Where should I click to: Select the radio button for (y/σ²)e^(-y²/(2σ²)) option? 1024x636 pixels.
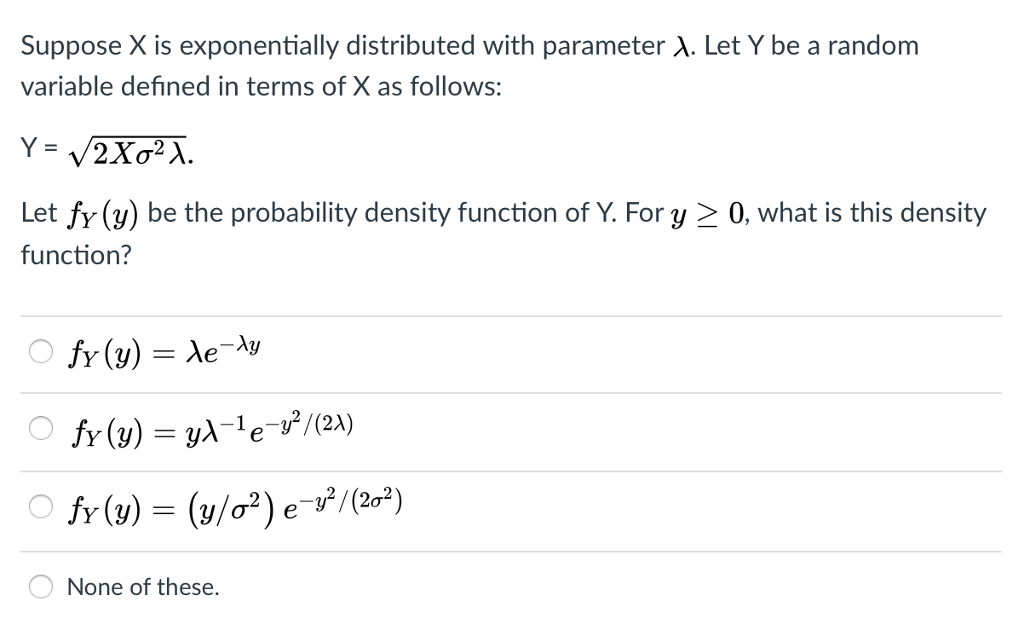pos(40,508)
